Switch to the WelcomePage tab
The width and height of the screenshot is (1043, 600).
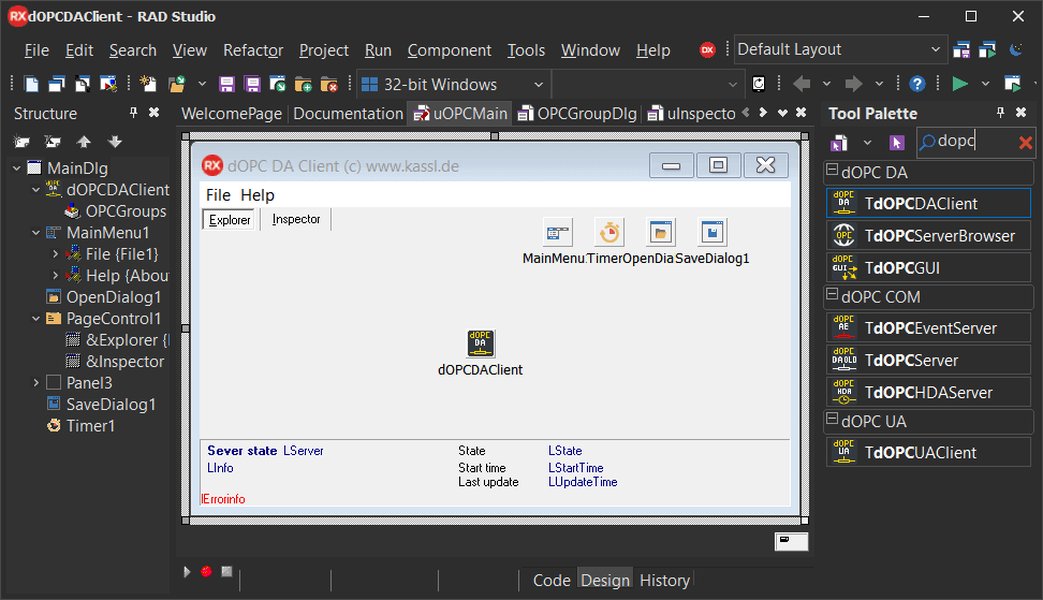tap(231, 114)
